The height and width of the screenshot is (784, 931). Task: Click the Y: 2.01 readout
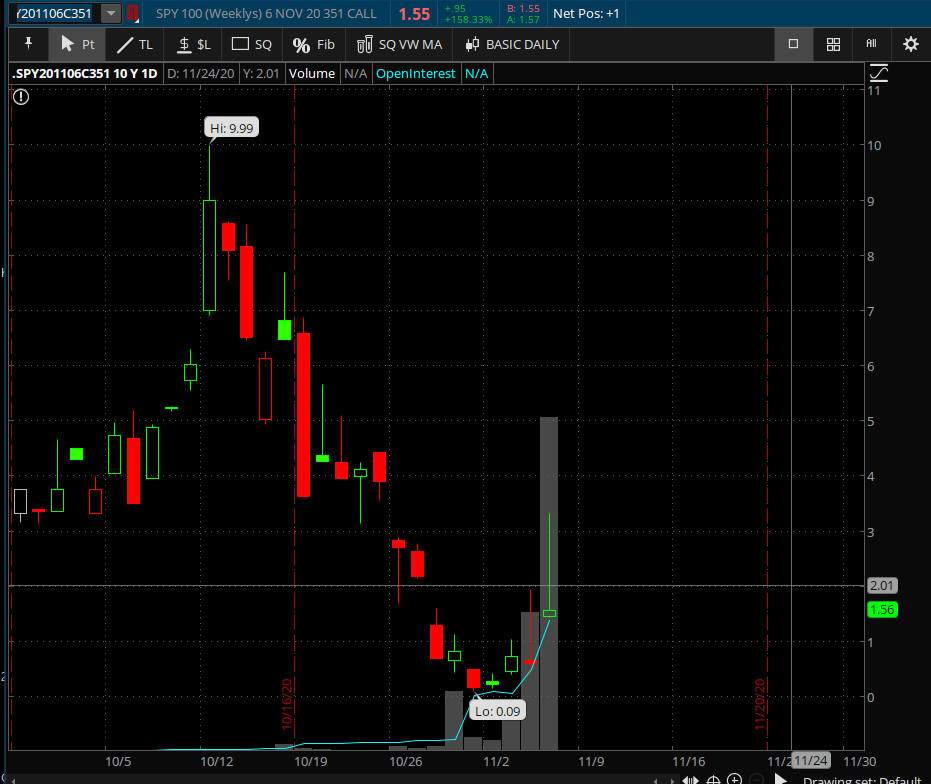(261, 74)
